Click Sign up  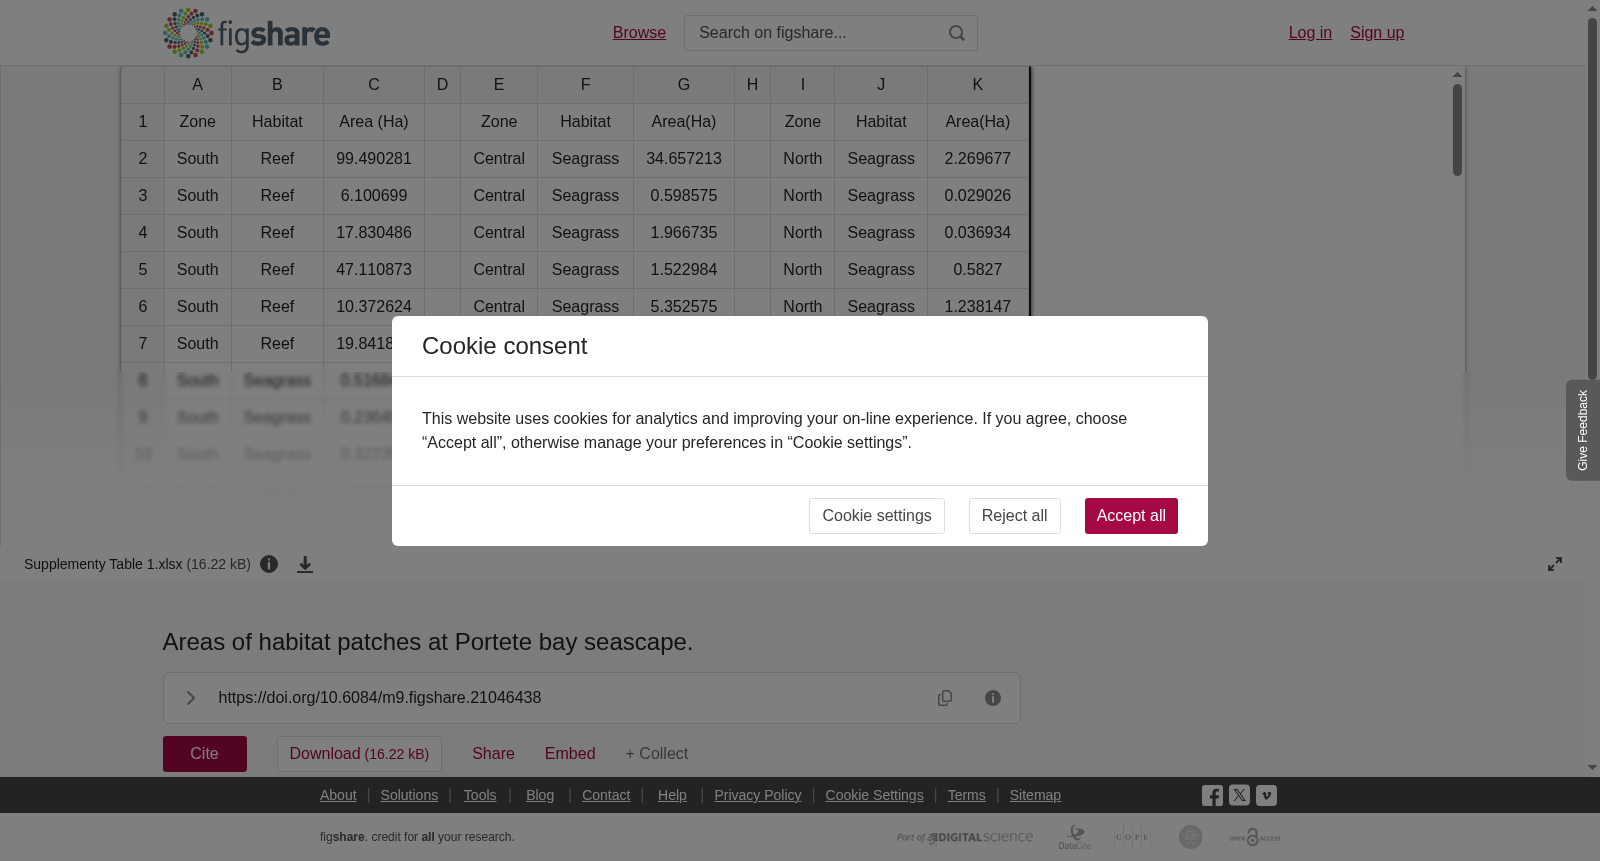[1377, 33]
